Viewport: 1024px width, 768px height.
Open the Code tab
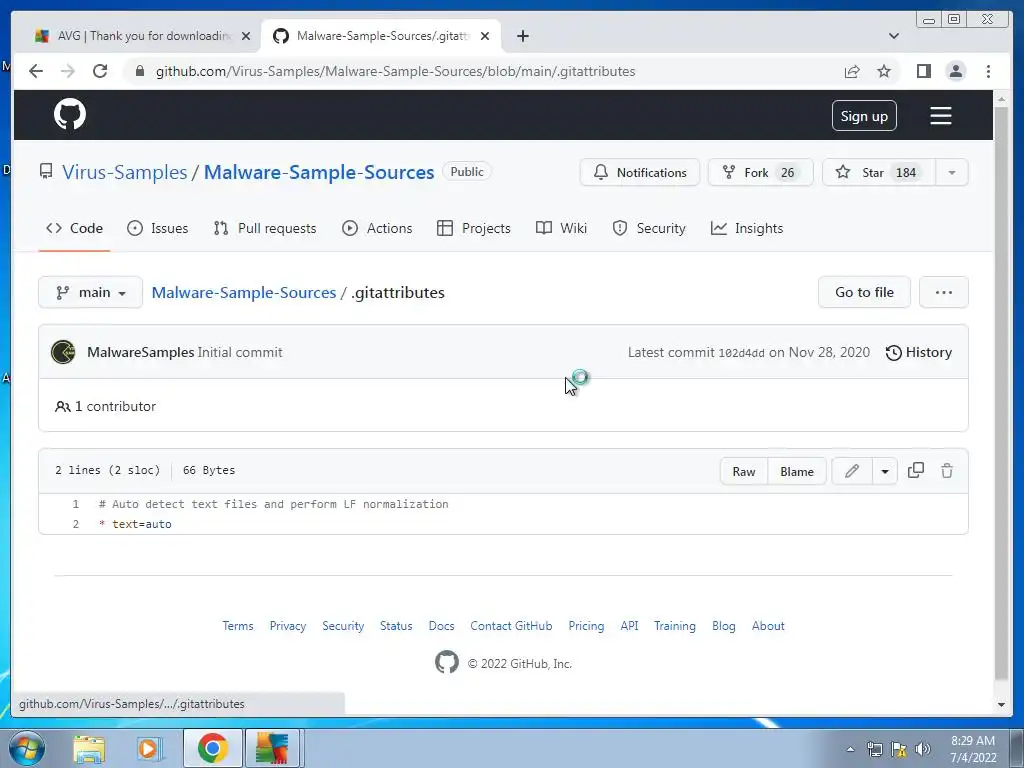pos(74,228)
